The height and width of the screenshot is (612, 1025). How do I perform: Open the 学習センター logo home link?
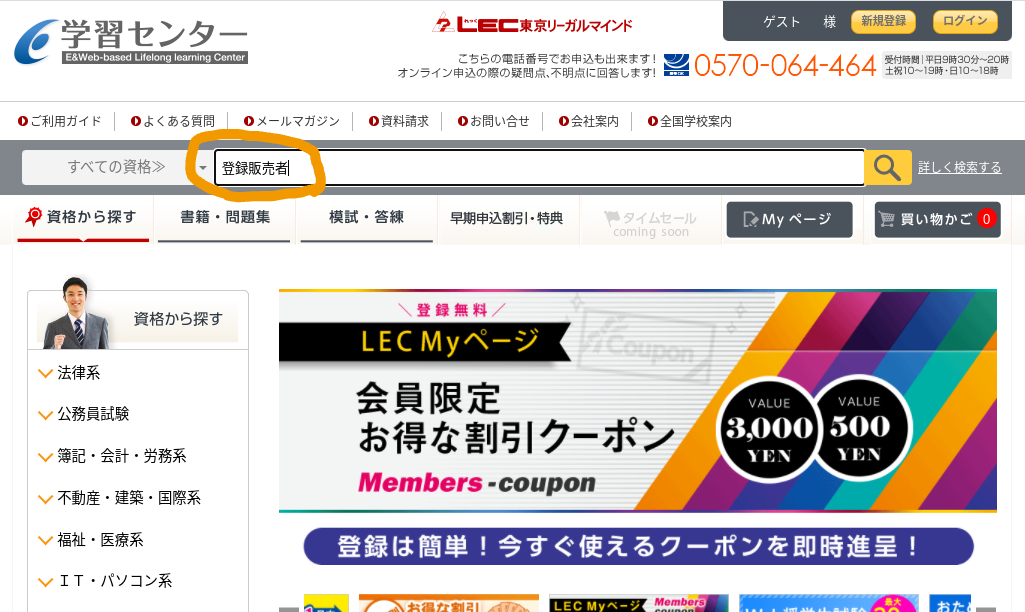tap(131, 42)
